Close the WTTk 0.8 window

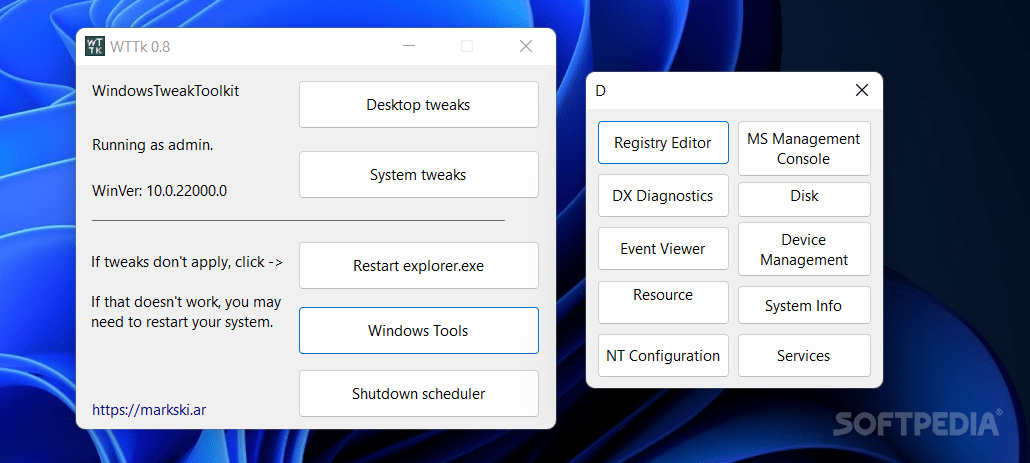[526, 46]
